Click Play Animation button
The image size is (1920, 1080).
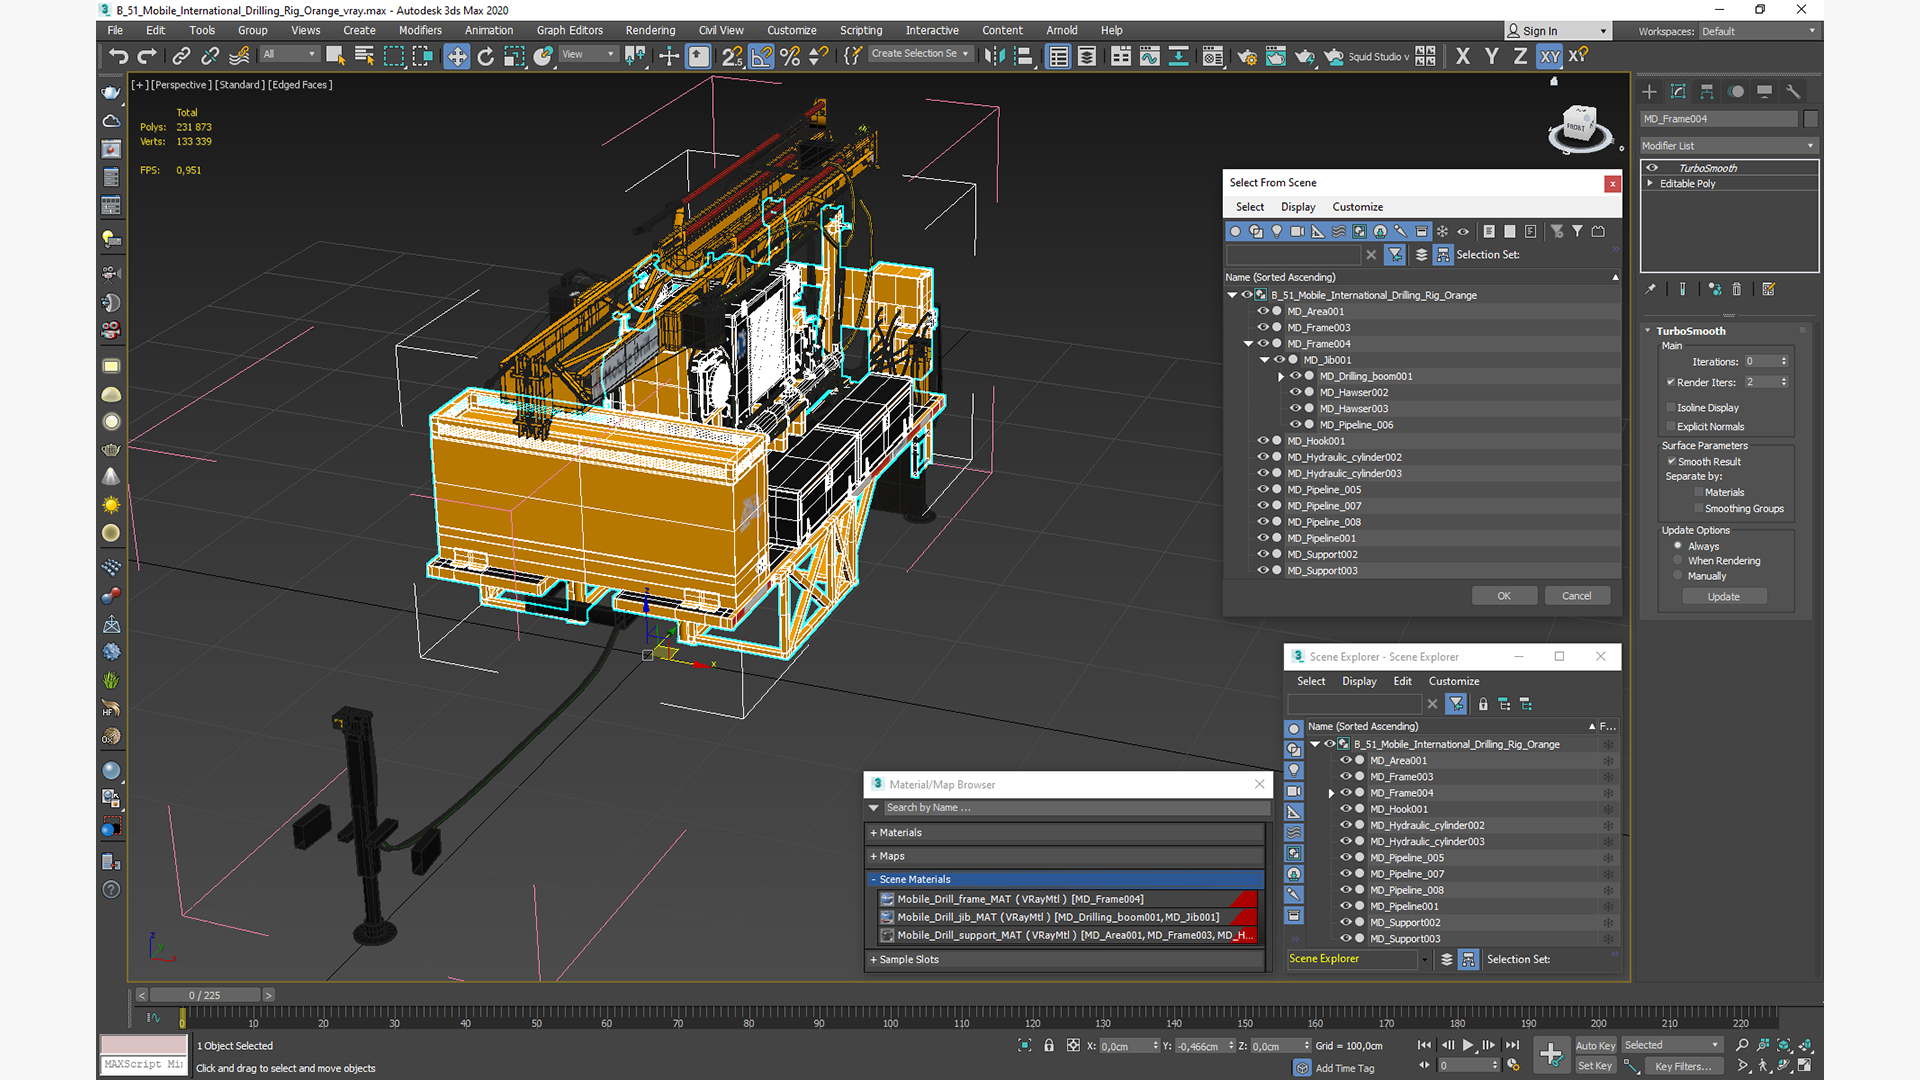coord(1468,1045)
